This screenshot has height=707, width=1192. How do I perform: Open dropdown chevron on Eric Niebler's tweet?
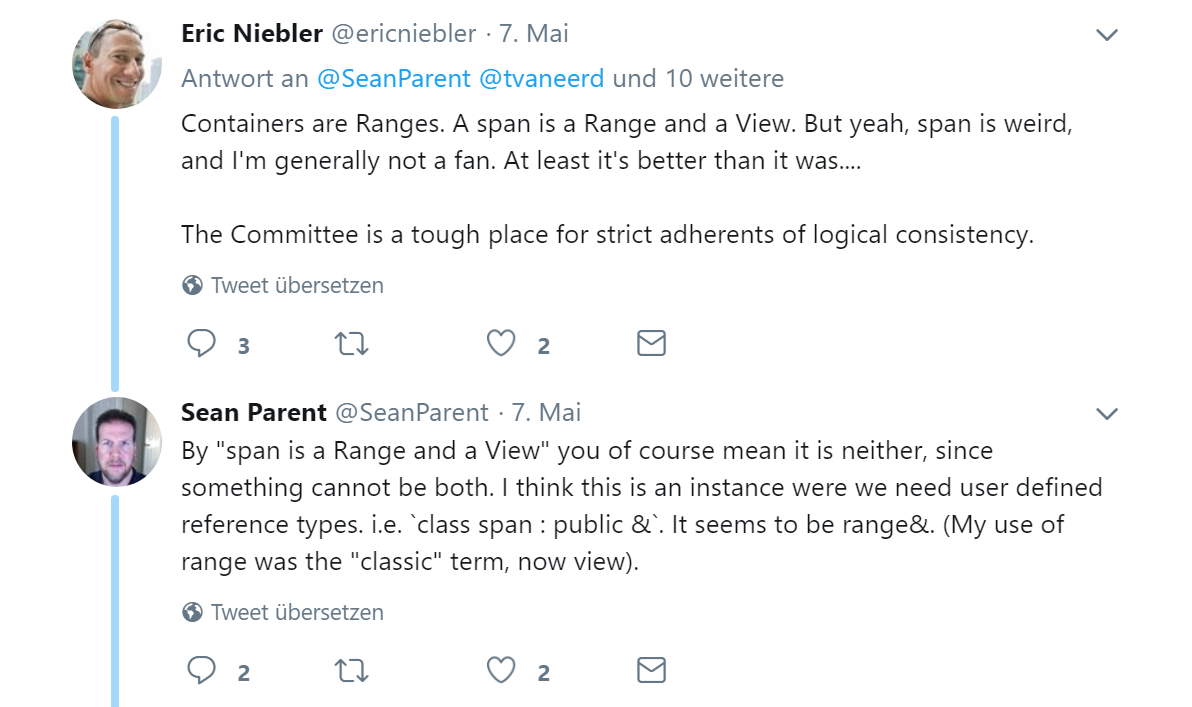pos(1107,35)
